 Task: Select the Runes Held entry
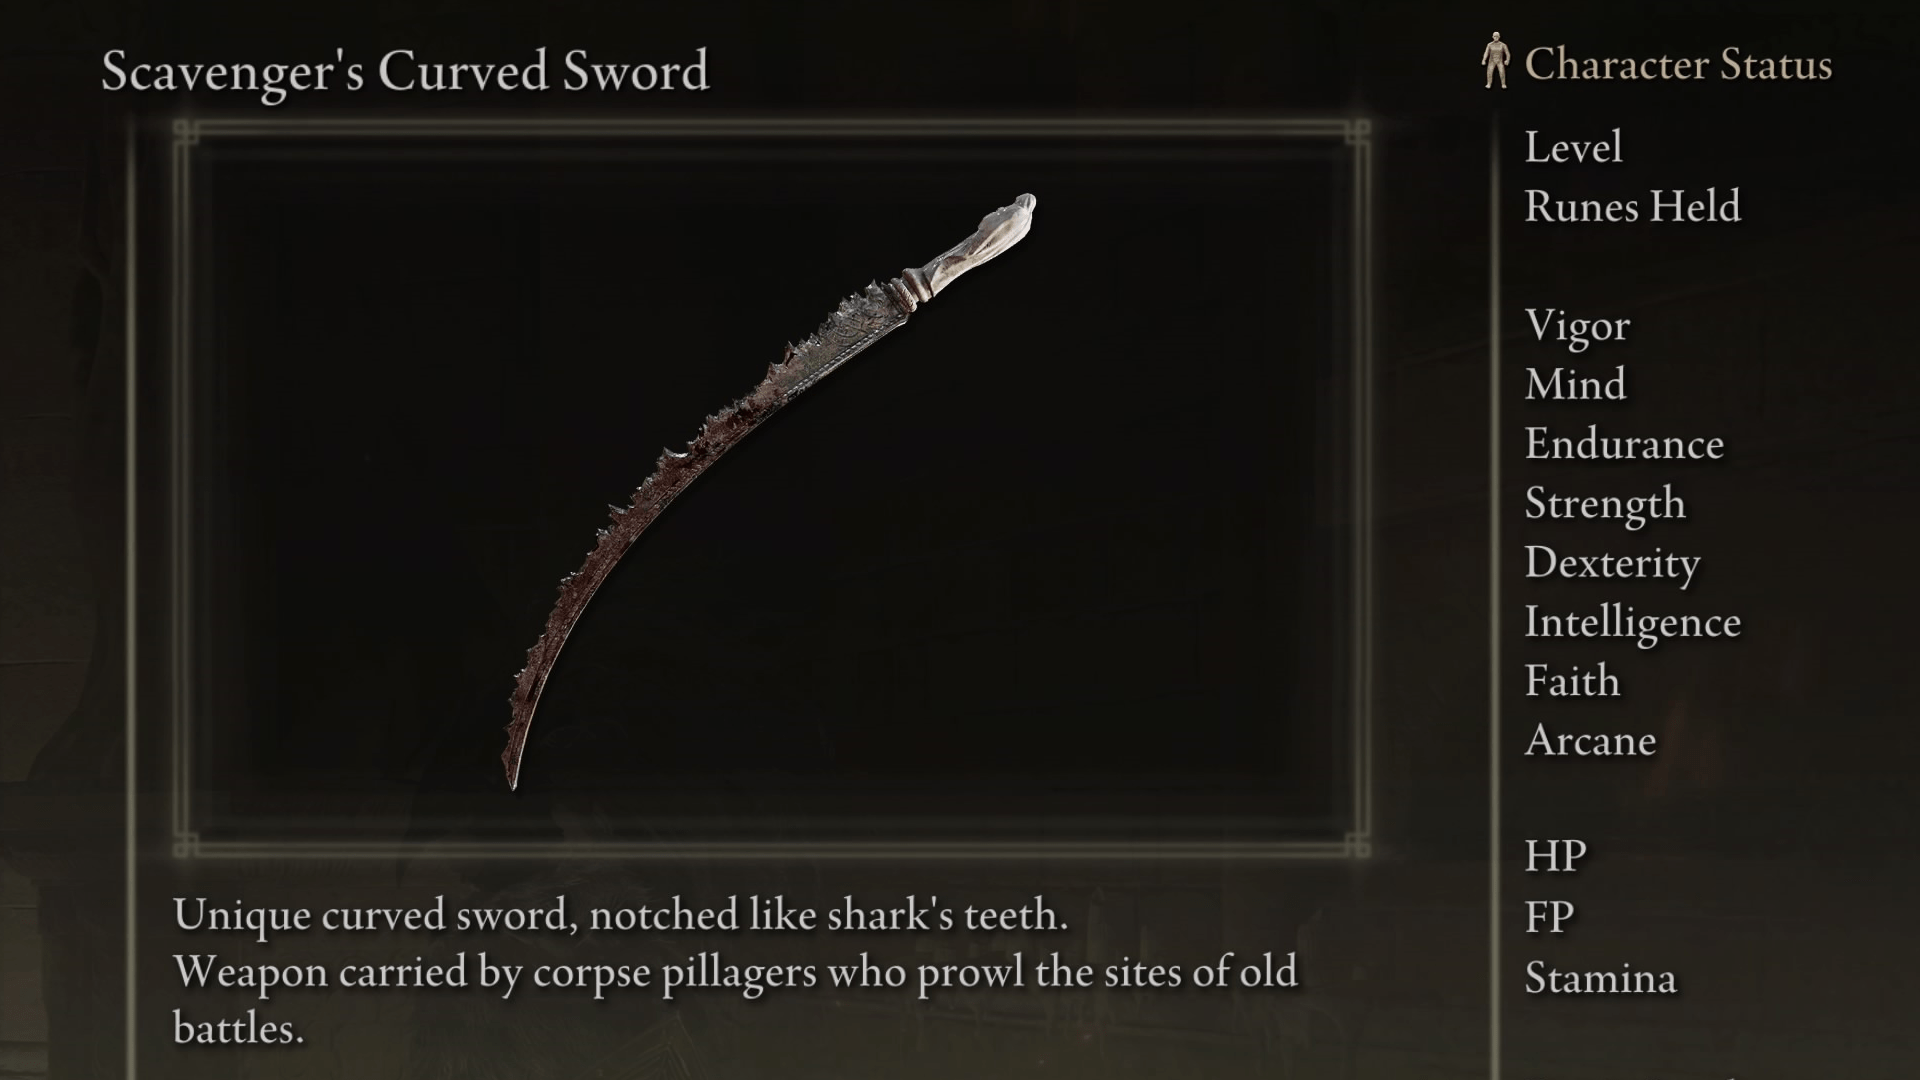click(1632, 207)
